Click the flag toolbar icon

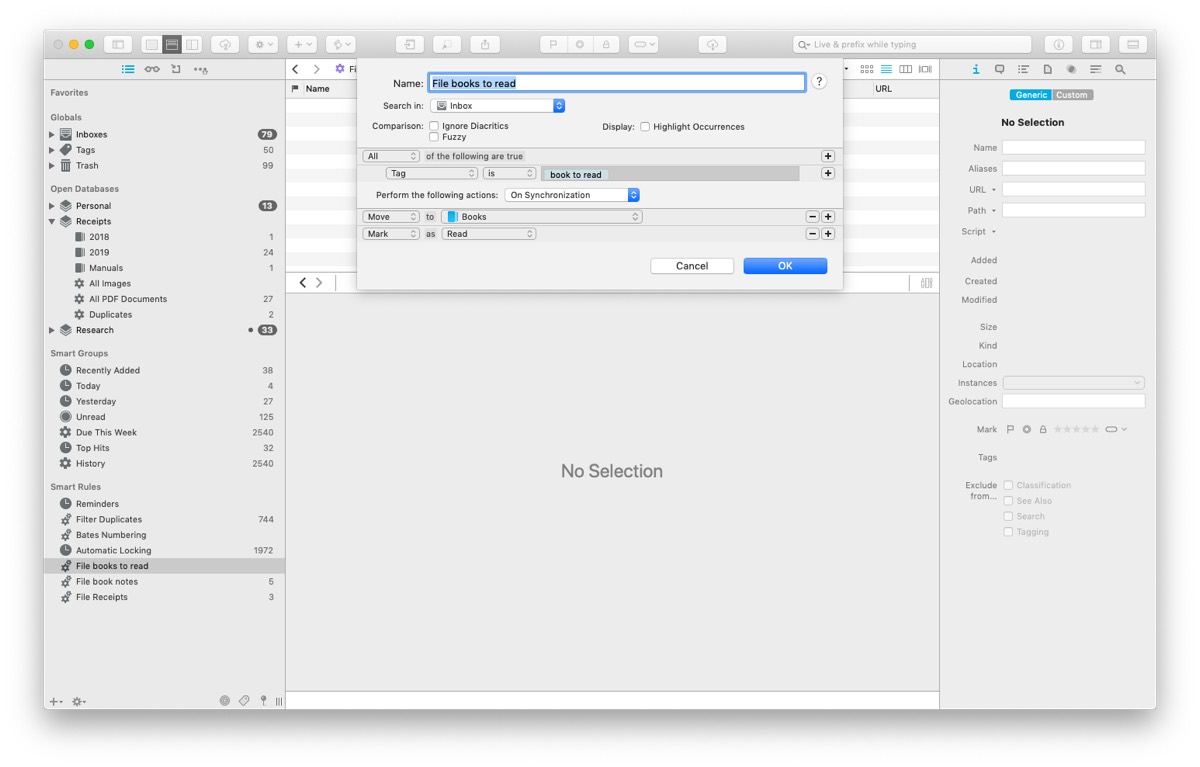click(553, 45)
